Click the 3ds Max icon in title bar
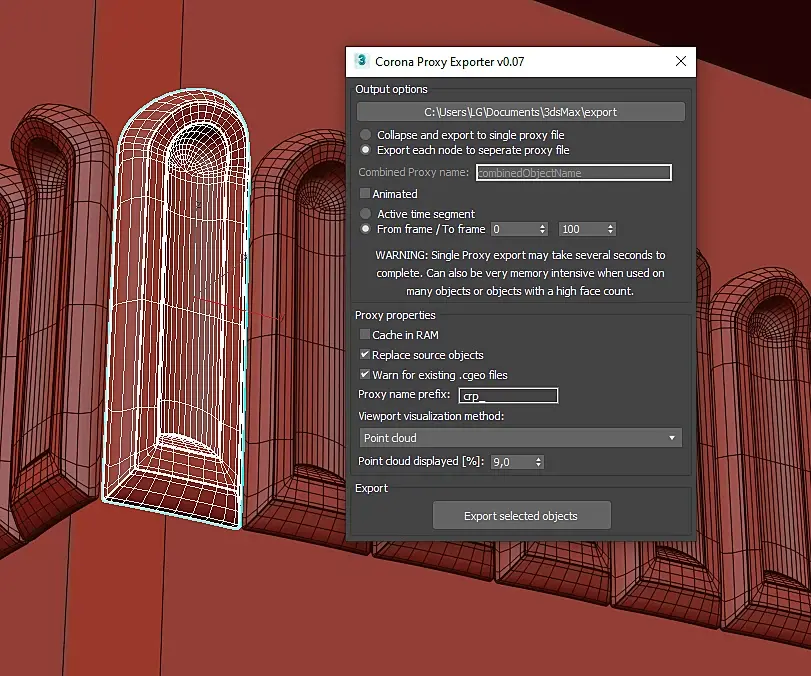This screenshot has width=811, height=676. pyautogui.click(x=362, y=61)
